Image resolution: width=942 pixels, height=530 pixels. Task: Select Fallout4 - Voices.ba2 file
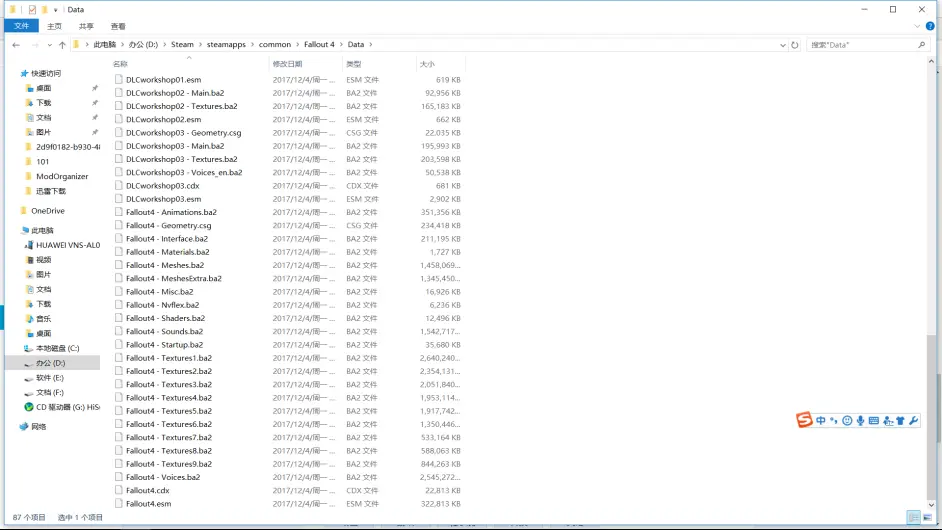[x=163, y=477]
